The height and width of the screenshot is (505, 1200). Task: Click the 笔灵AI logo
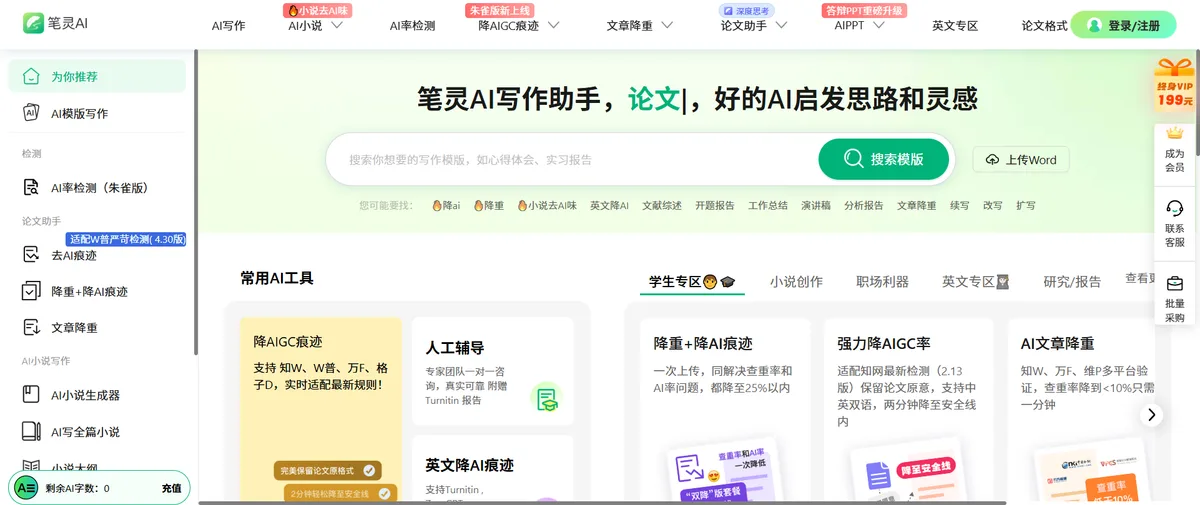[x=56, y=23]
